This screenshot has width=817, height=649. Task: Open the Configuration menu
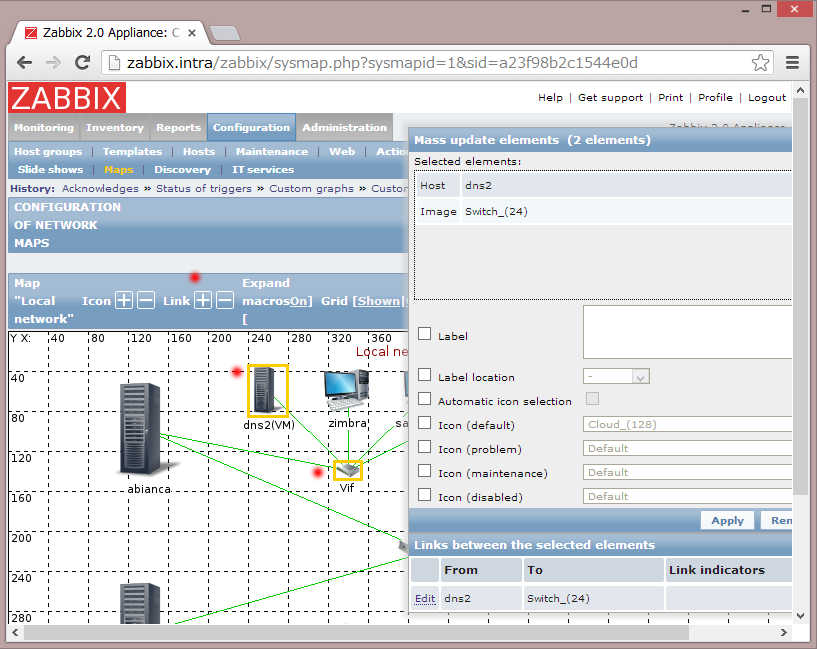251,128
